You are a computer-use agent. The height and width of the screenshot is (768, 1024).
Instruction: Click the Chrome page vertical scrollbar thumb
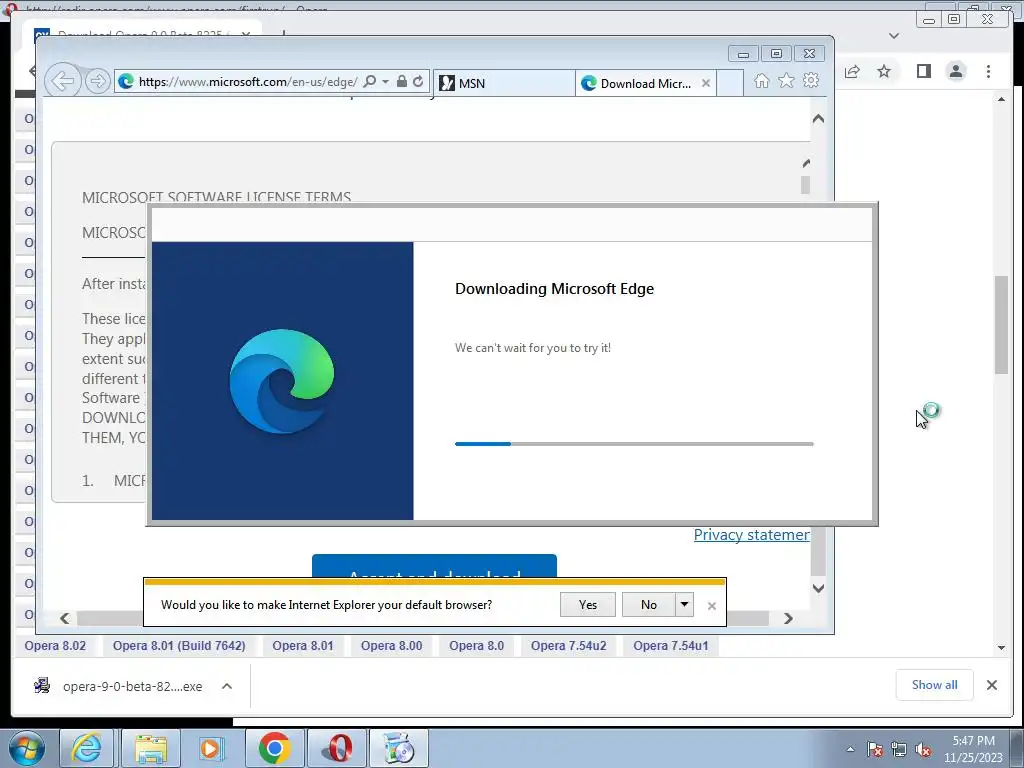coord(1002,325)
